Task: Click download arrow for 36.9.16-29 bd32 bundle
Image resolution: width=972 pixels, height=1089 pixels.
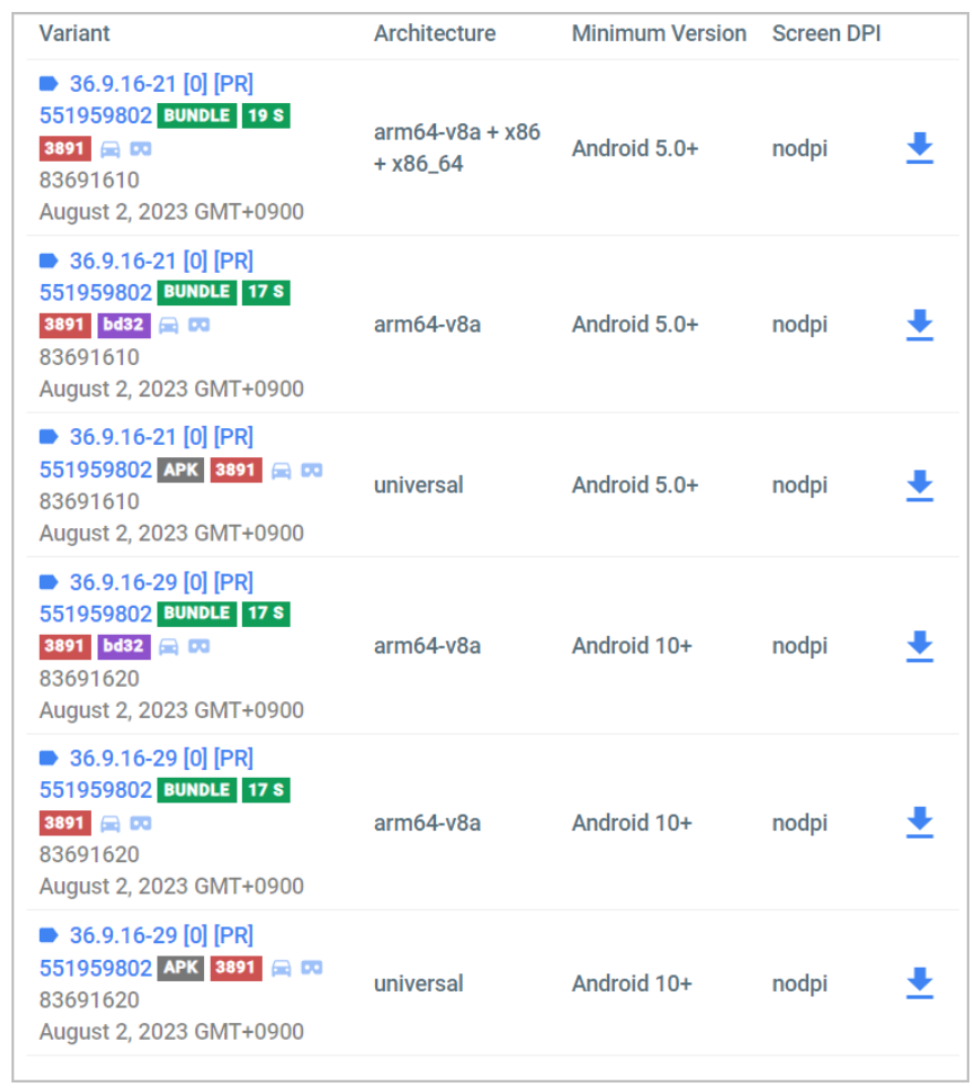Action: click(x=919, y=646)
